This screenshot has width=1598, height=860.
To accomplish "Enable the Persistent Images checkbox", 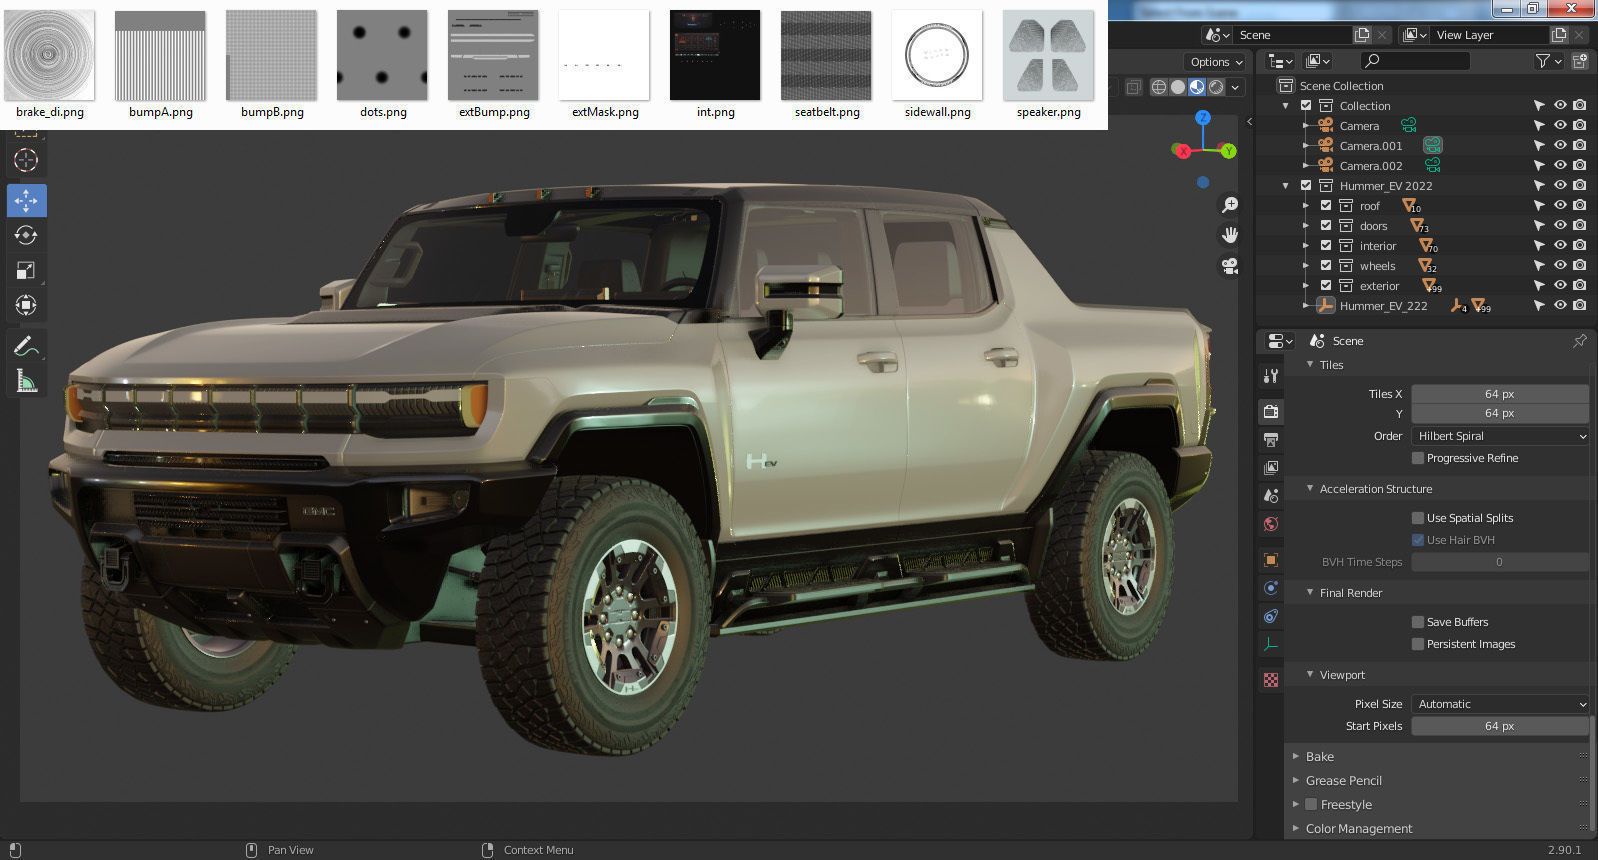I will (1417, 644).
